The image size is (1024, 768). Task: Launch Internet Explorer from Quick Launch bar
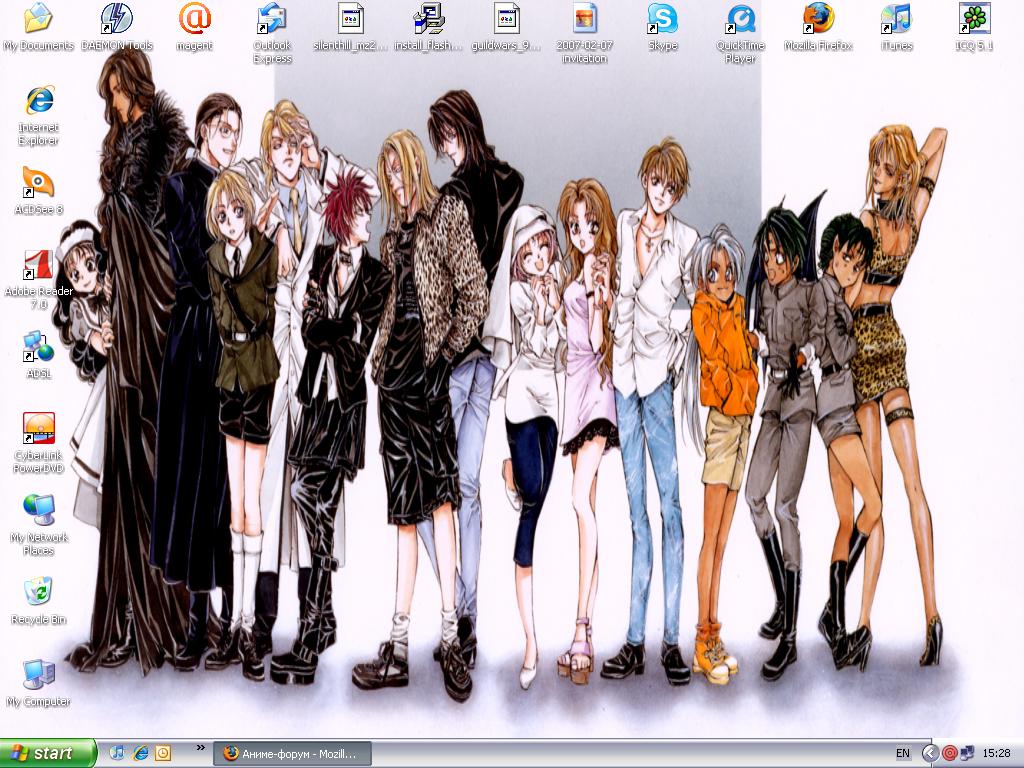[140, 753]
